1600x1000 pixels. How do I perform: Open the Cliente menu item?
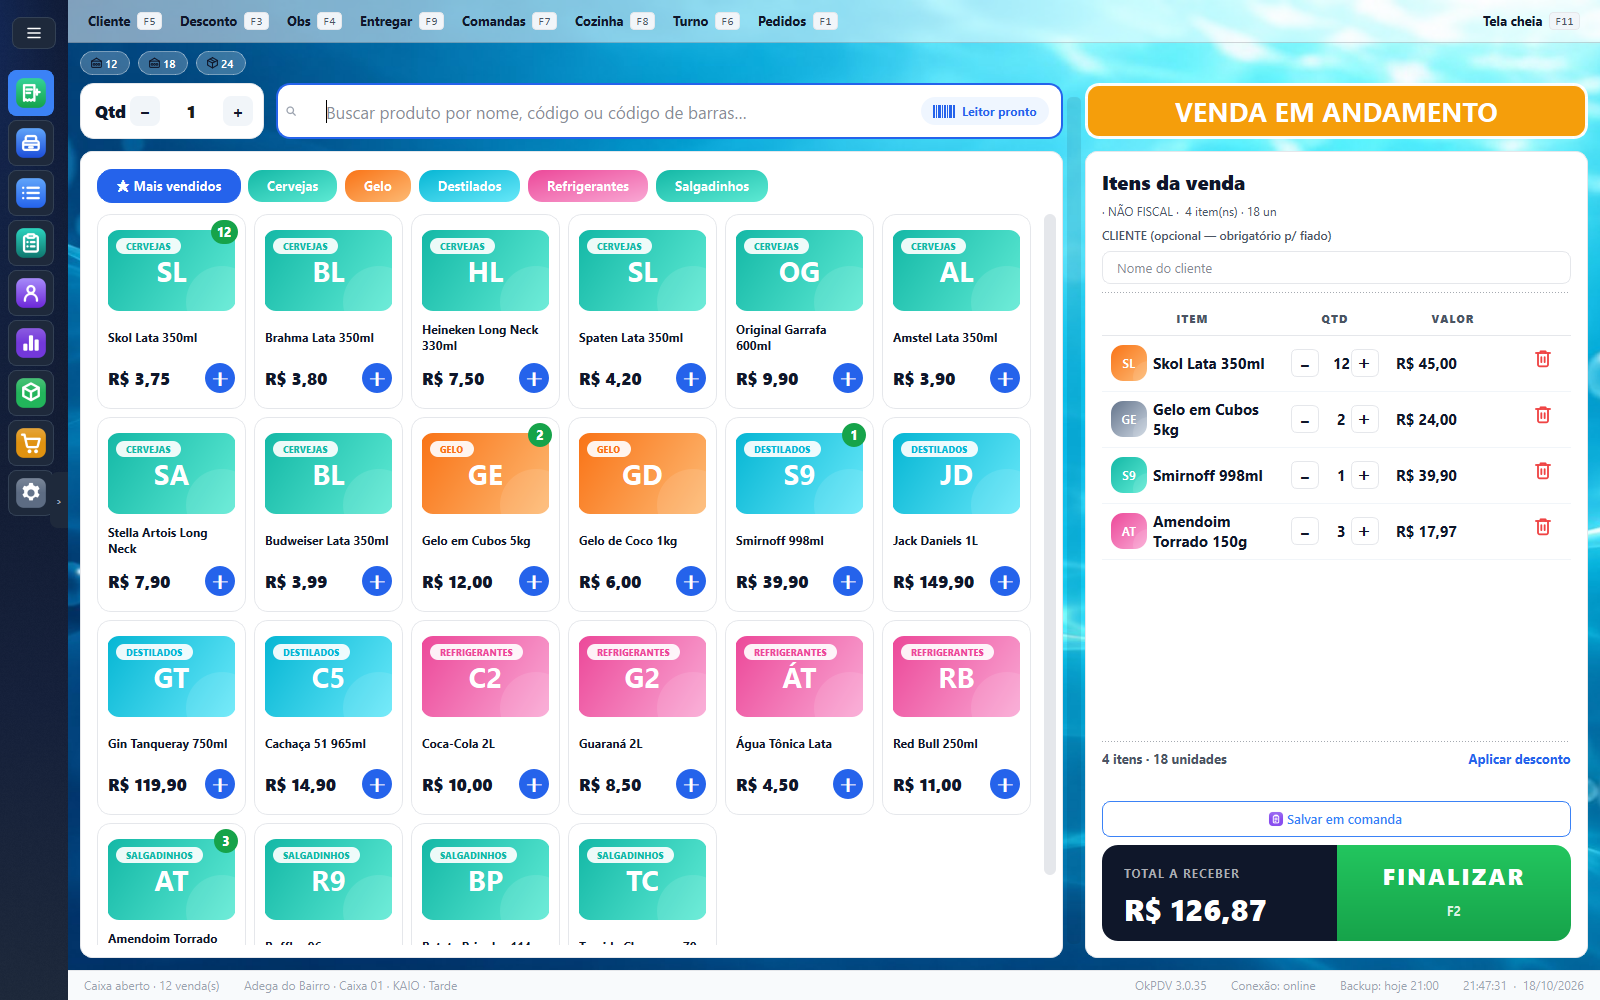point(123,21)
